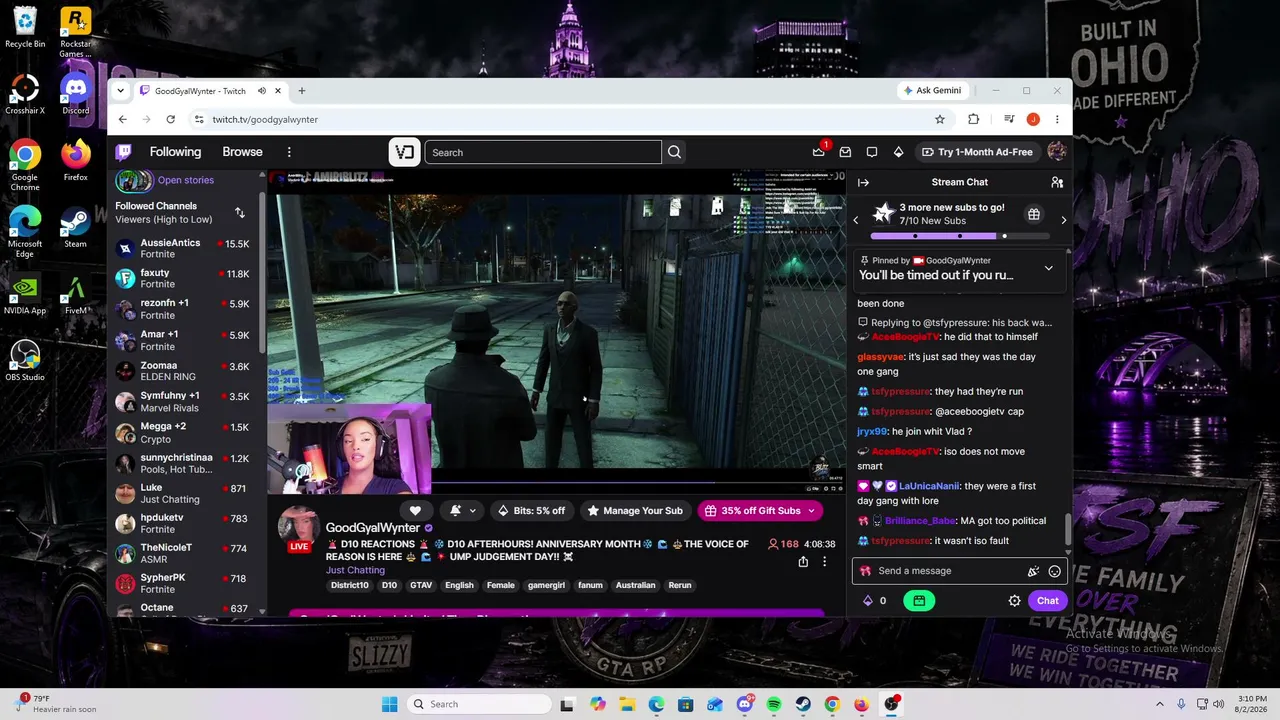Click the Manage Your Sub button
The height and width of the screenshot is (720, 1280).
point(635,511)
